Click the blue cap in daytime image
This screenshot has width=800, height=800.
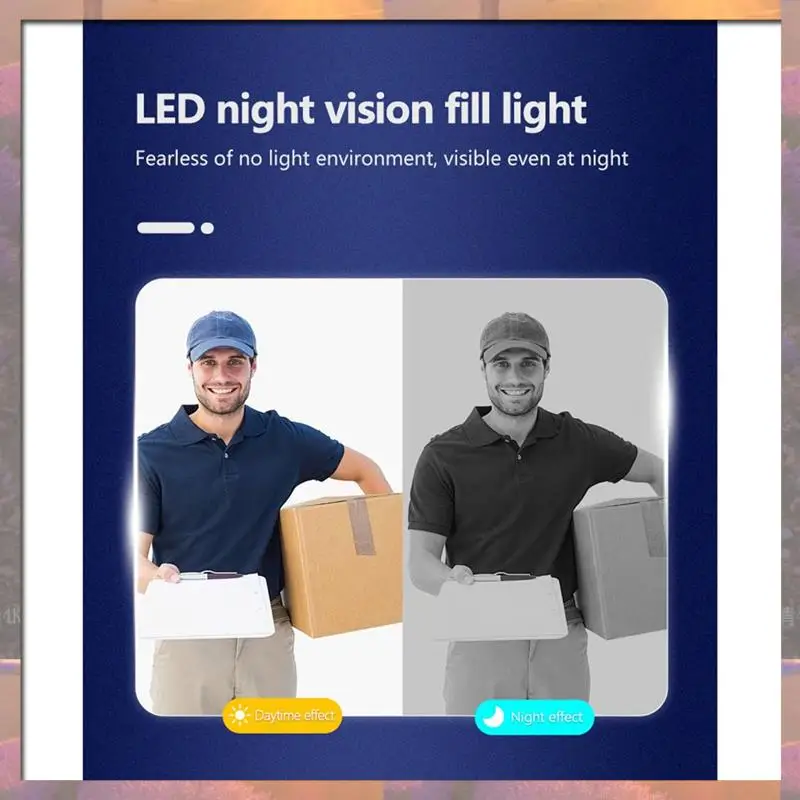pos(221,335)
